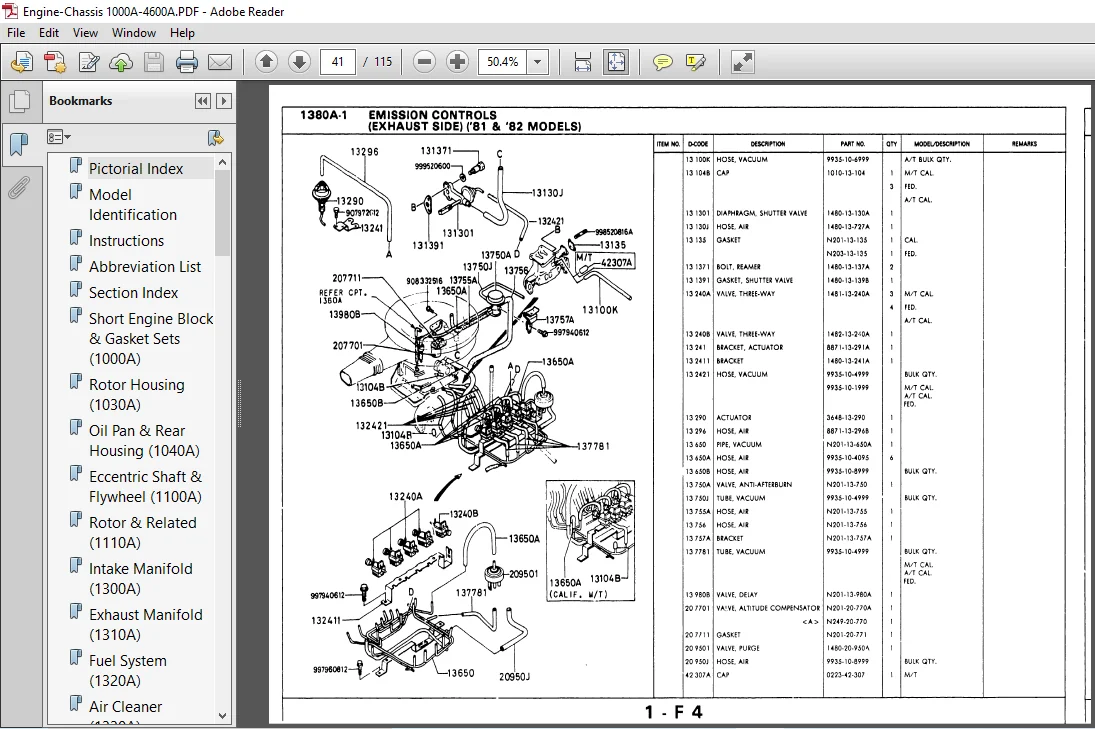The height and width of the screenshot is (729, 1095).
Task: Click the Bookmarks pane right arrow button
Action: [x=223, y=101]
